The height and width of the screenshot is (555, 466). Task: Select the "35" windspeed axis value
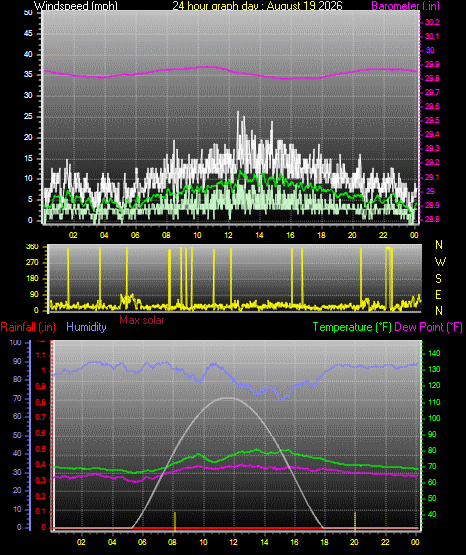tap(28, 75)
